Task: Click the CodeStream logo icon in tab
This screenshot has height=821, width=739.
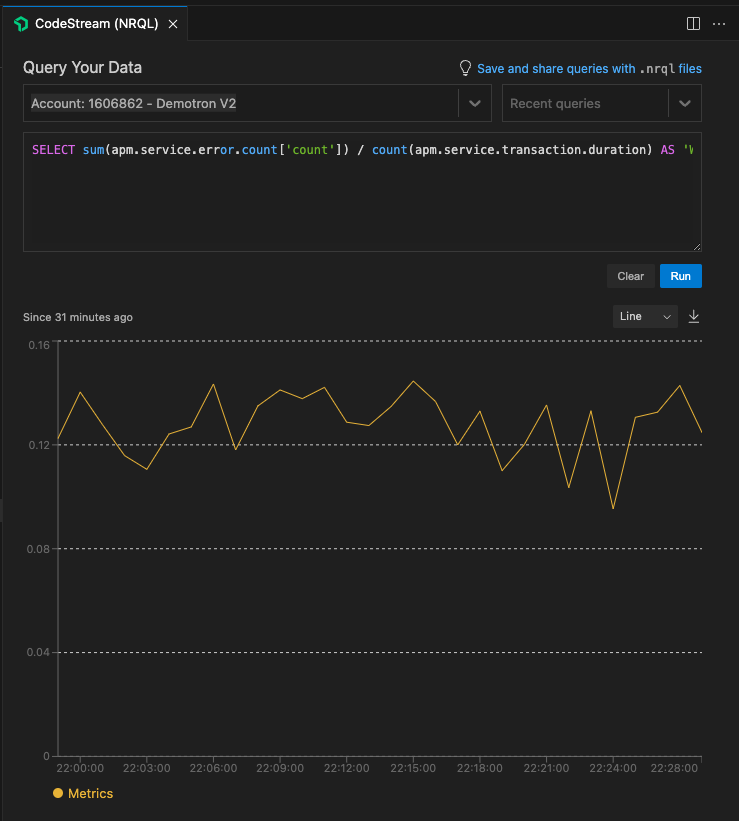Action: click(x=21, y=24)
